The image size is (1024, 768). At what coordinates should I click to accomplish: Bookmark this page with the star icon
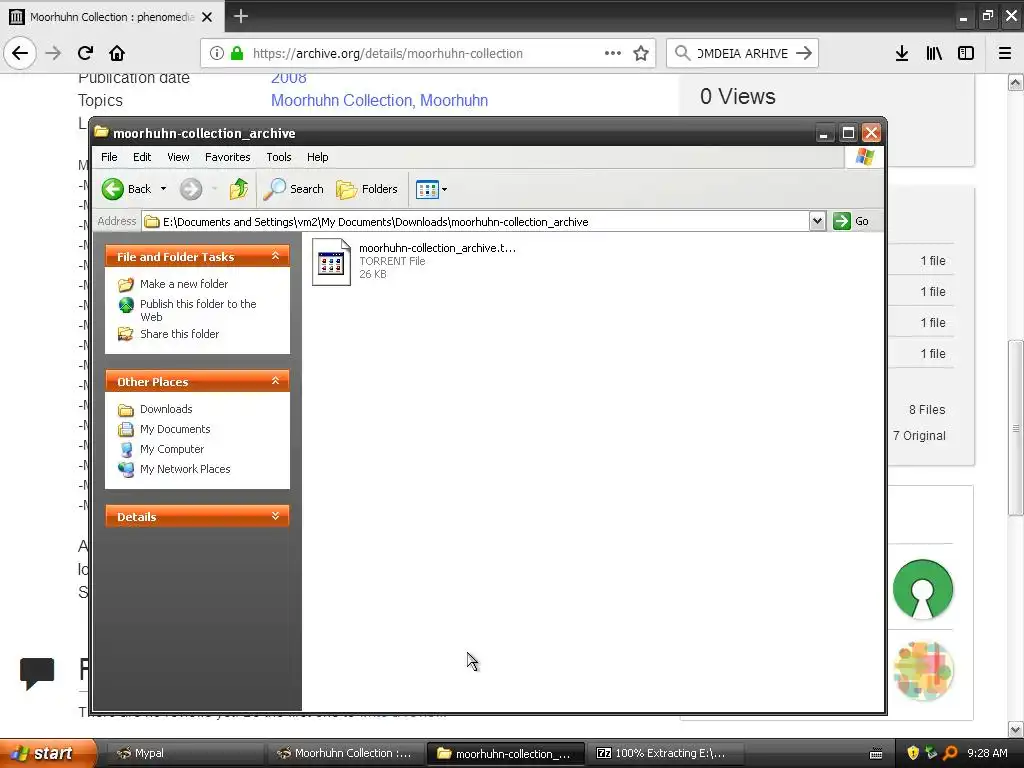[x=641, y=54]
